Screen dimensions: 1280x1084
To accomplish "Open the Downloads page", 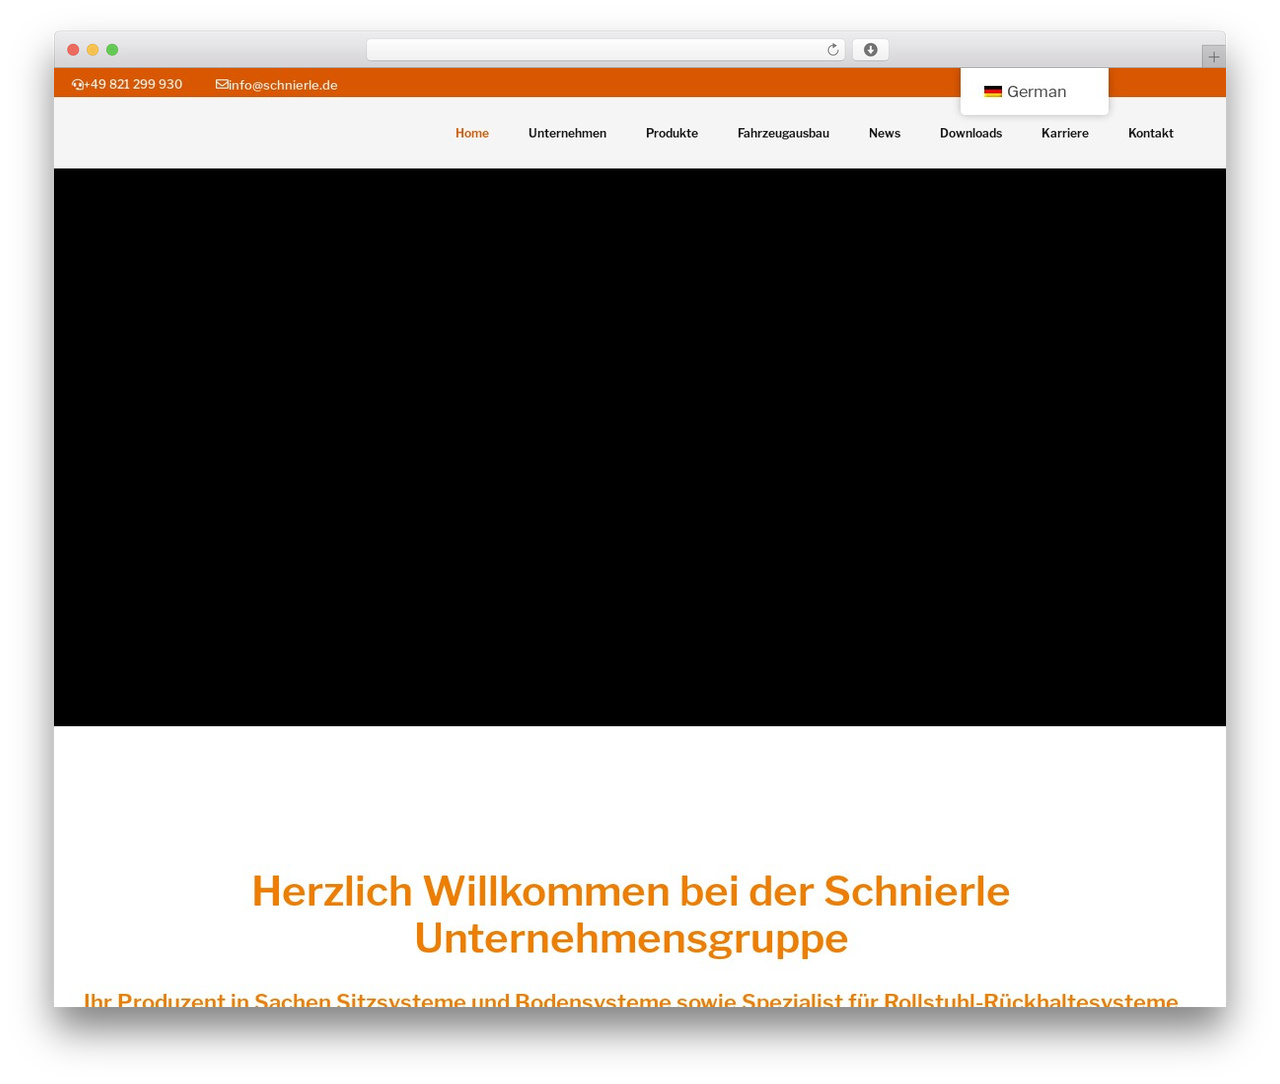I will [971, 133].
